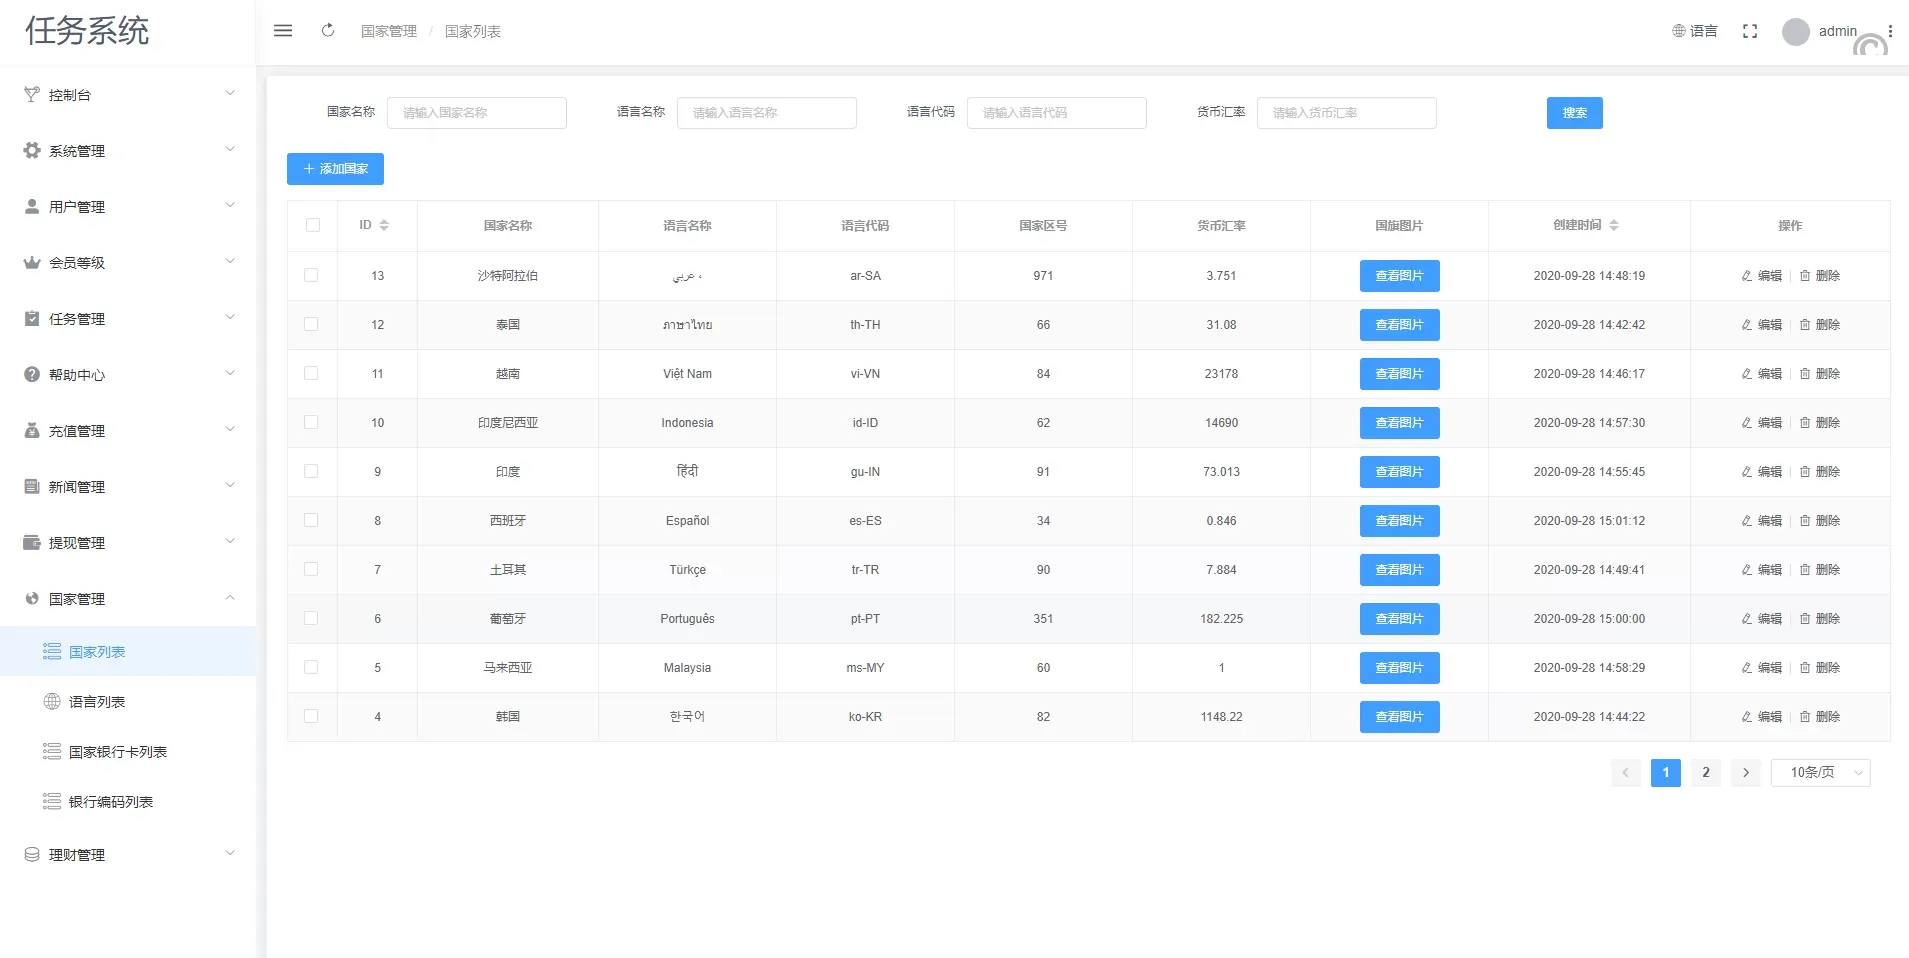Screen dimensions: 1909x958
Task: Focus the 国家名称 input field
Action: 476,113
